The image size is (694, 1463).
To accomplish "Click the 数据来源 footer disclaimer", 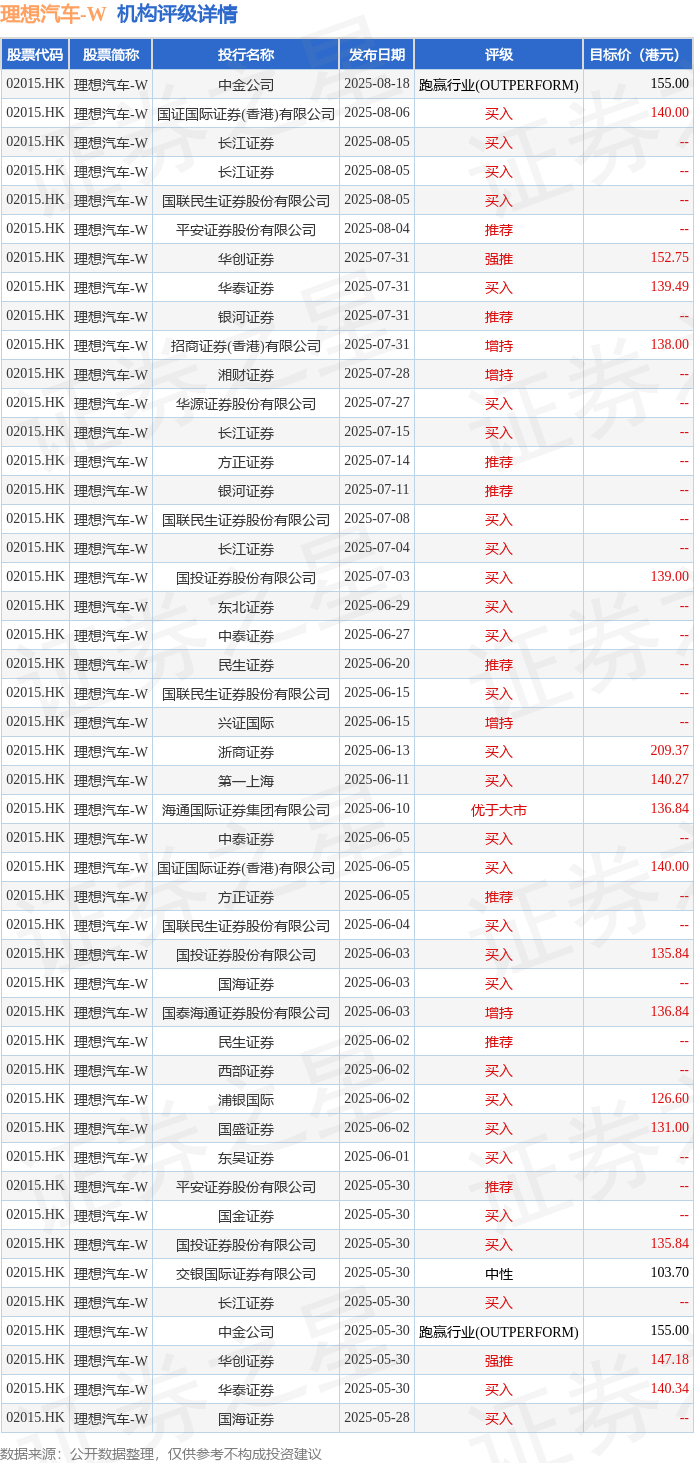I will pos(161,1453).
